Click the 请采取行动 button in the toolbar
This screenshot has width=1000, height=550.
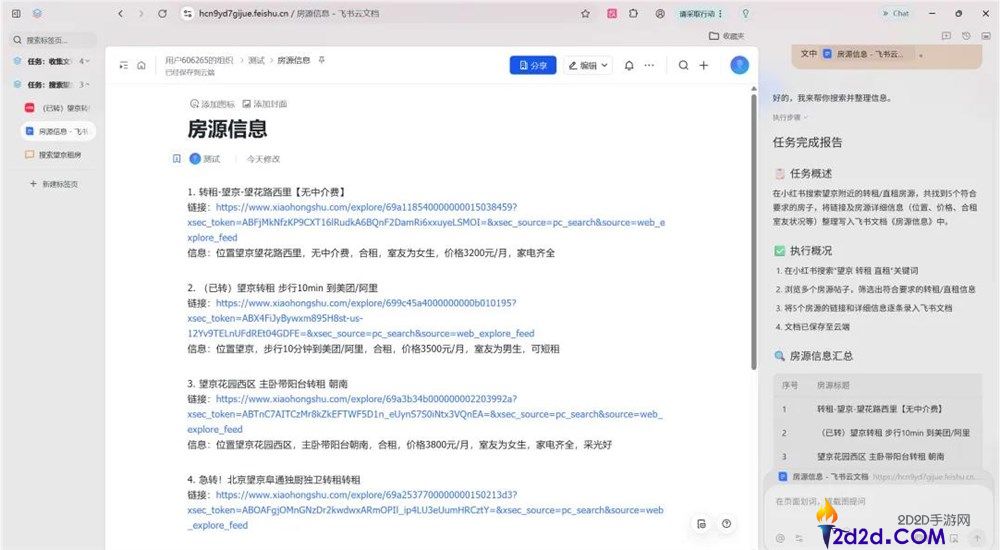click(701, 13)
